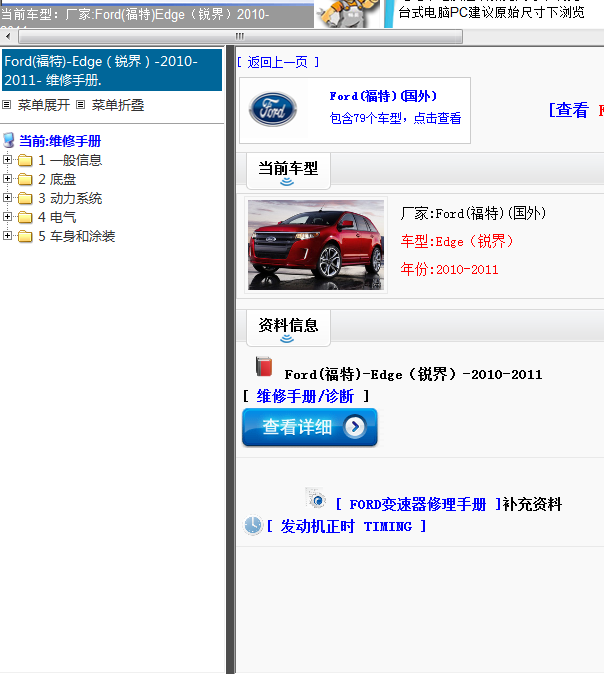
Task: Open 1 一般信息 tree item
Action: [70, 160]
